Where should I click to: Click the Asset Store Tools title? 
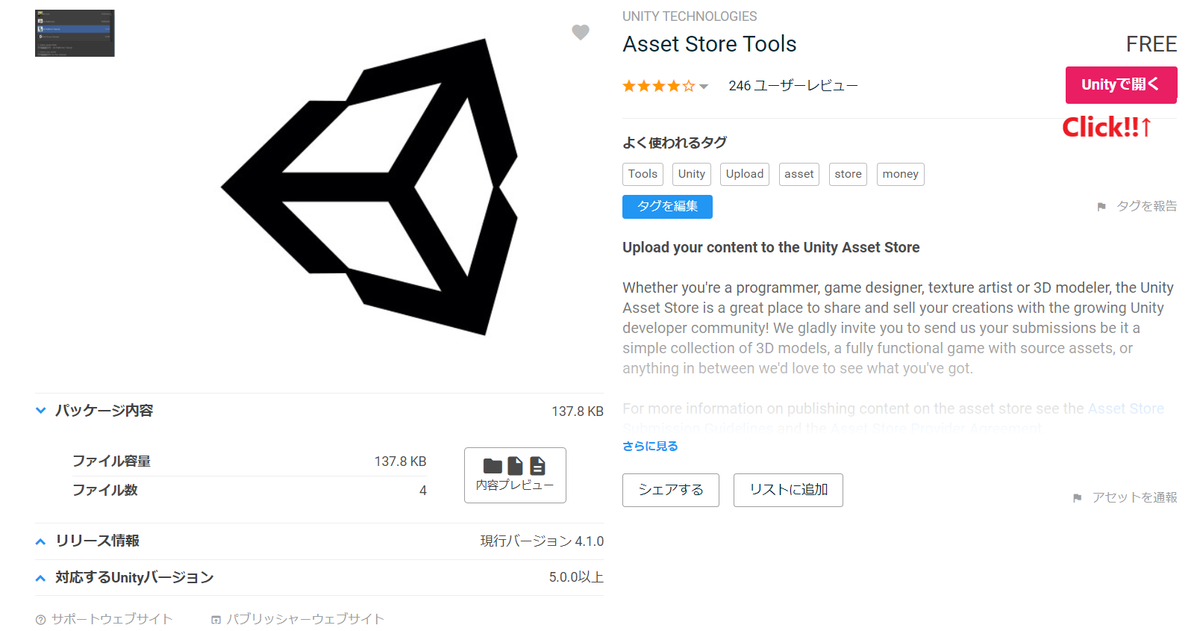click(709, 44)
